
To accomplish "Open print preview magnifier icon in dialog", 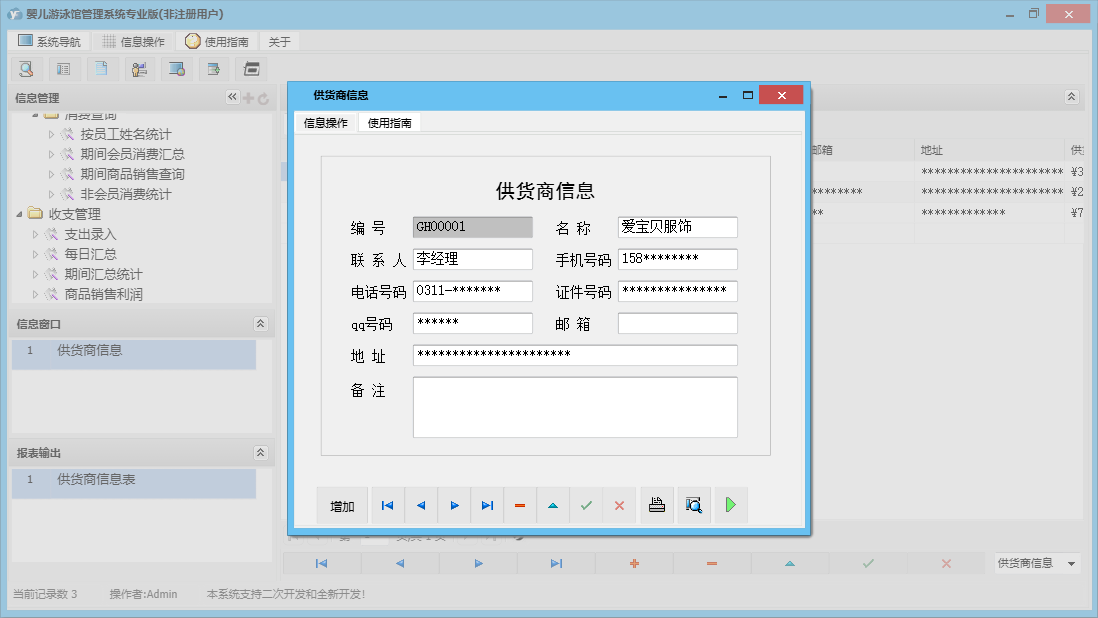I will coord(694,506).
